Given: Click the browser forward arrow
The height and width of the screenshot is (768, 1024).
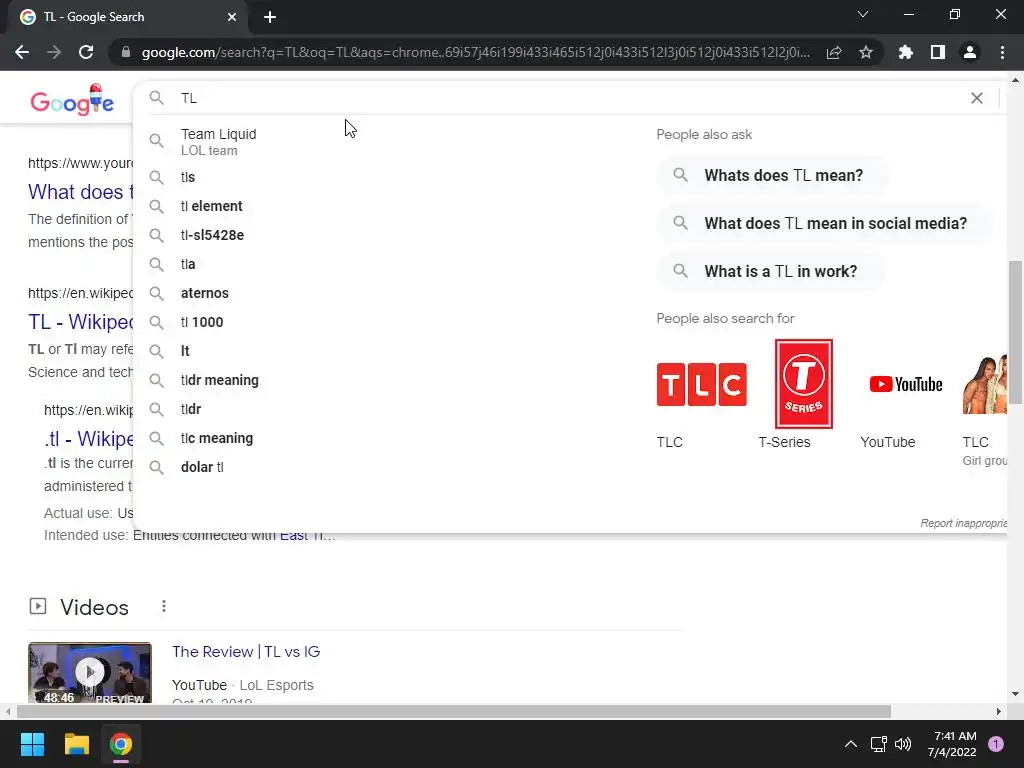Looking at the screenshot, I should click(x=54, y=52).
